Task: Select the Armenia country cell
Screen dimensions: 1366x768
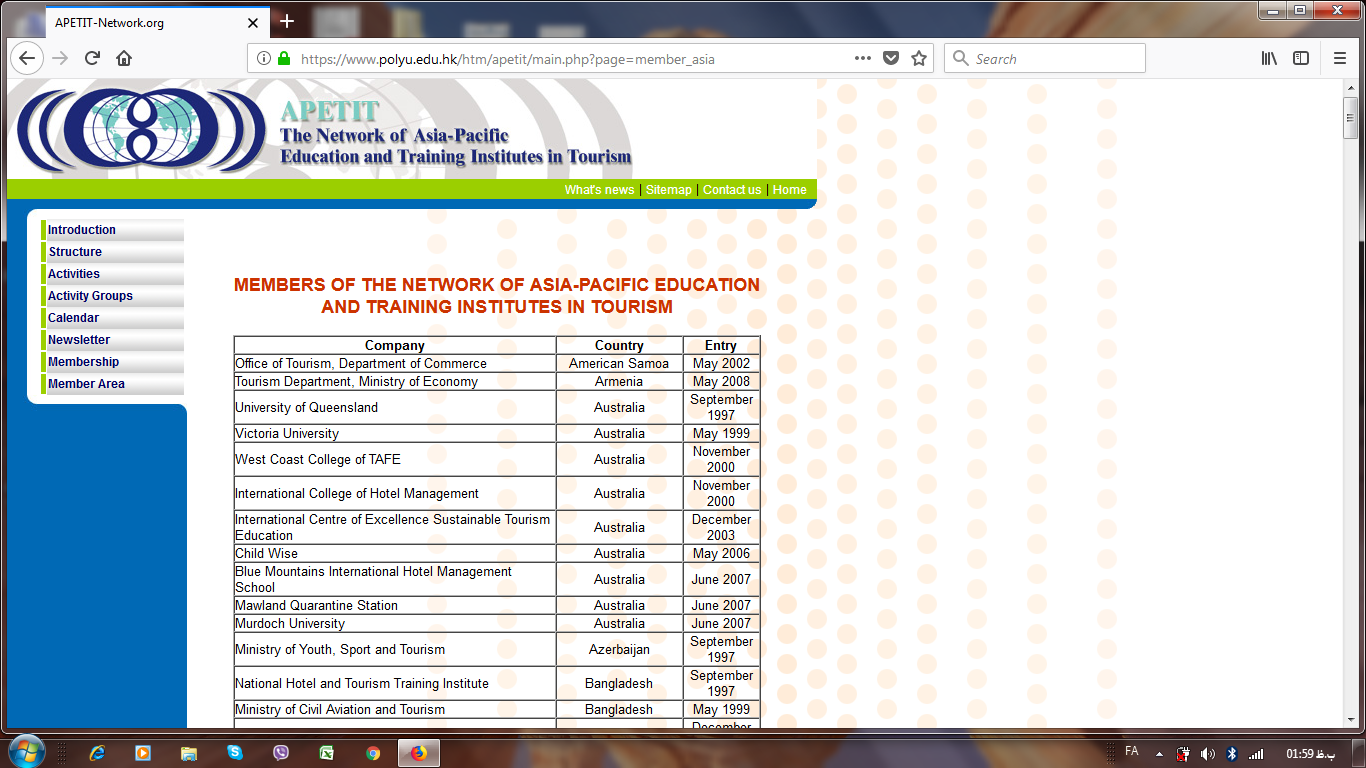Action: pos(619,382)
